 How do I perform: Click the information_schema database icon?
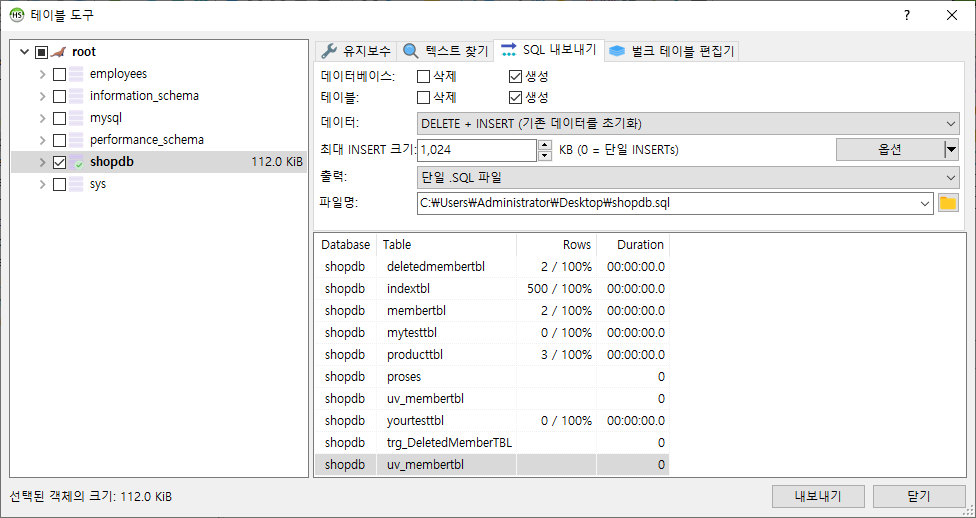76,96
